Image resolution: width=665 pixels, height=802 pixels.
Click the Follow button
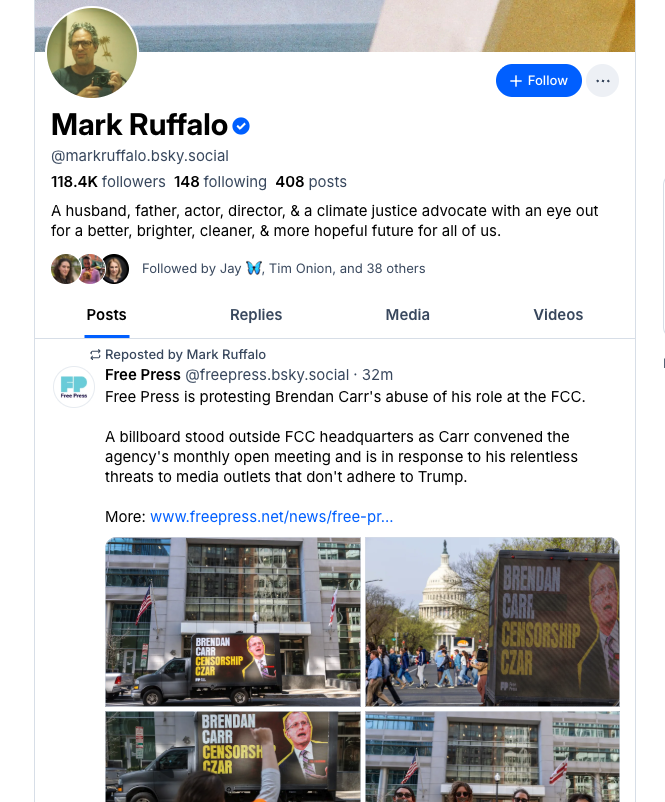538,81
